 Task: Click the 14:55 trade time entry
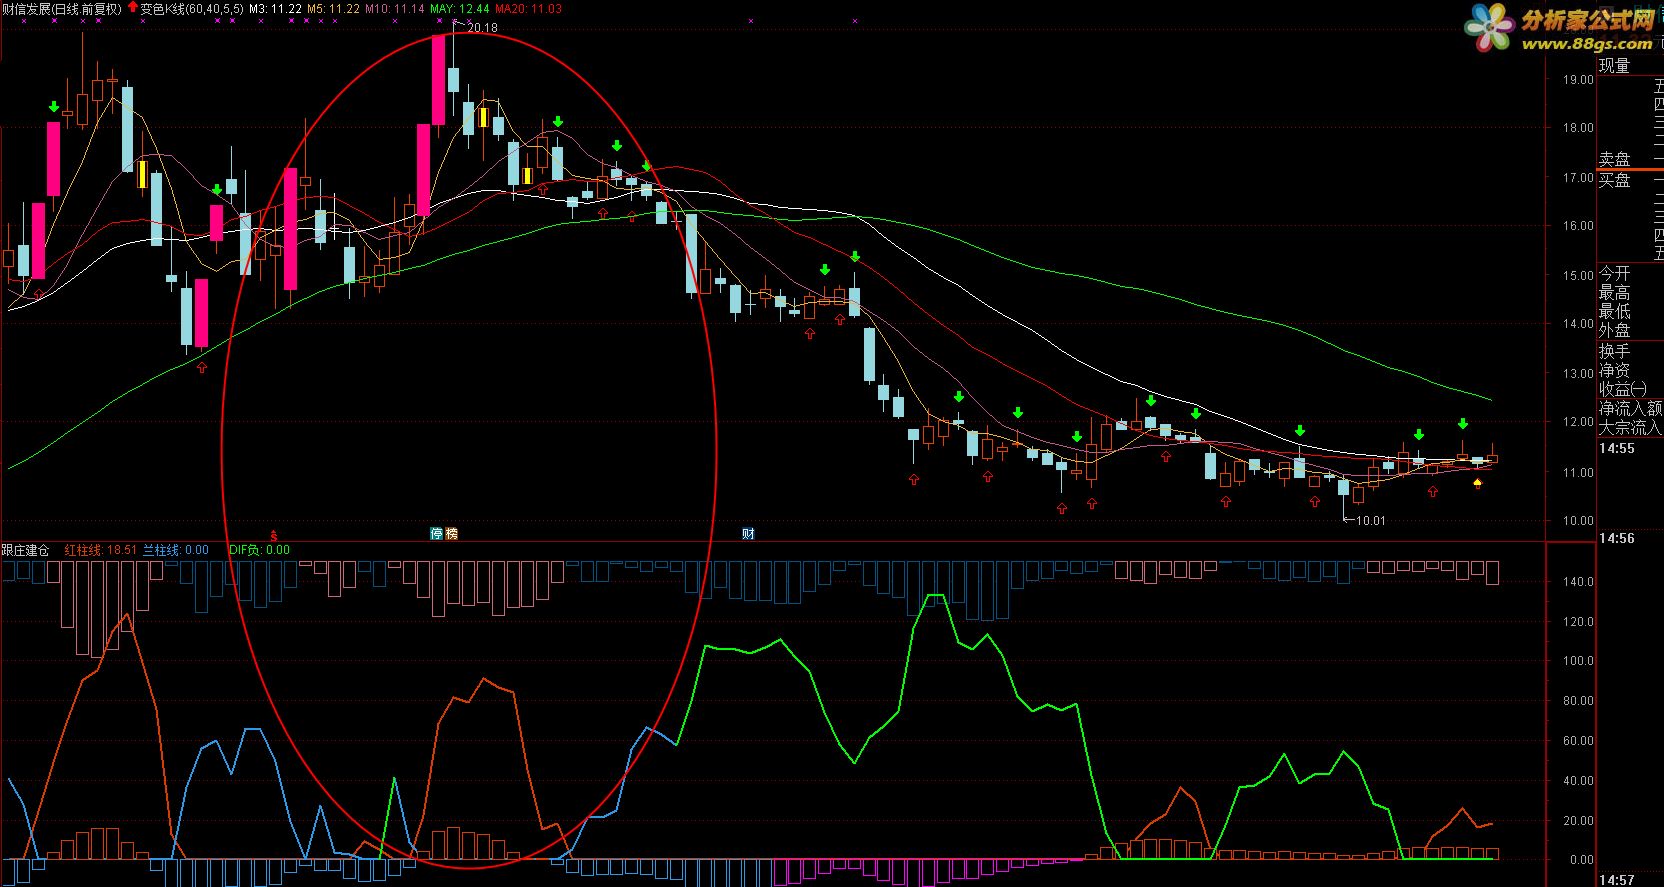point(1616,448)
